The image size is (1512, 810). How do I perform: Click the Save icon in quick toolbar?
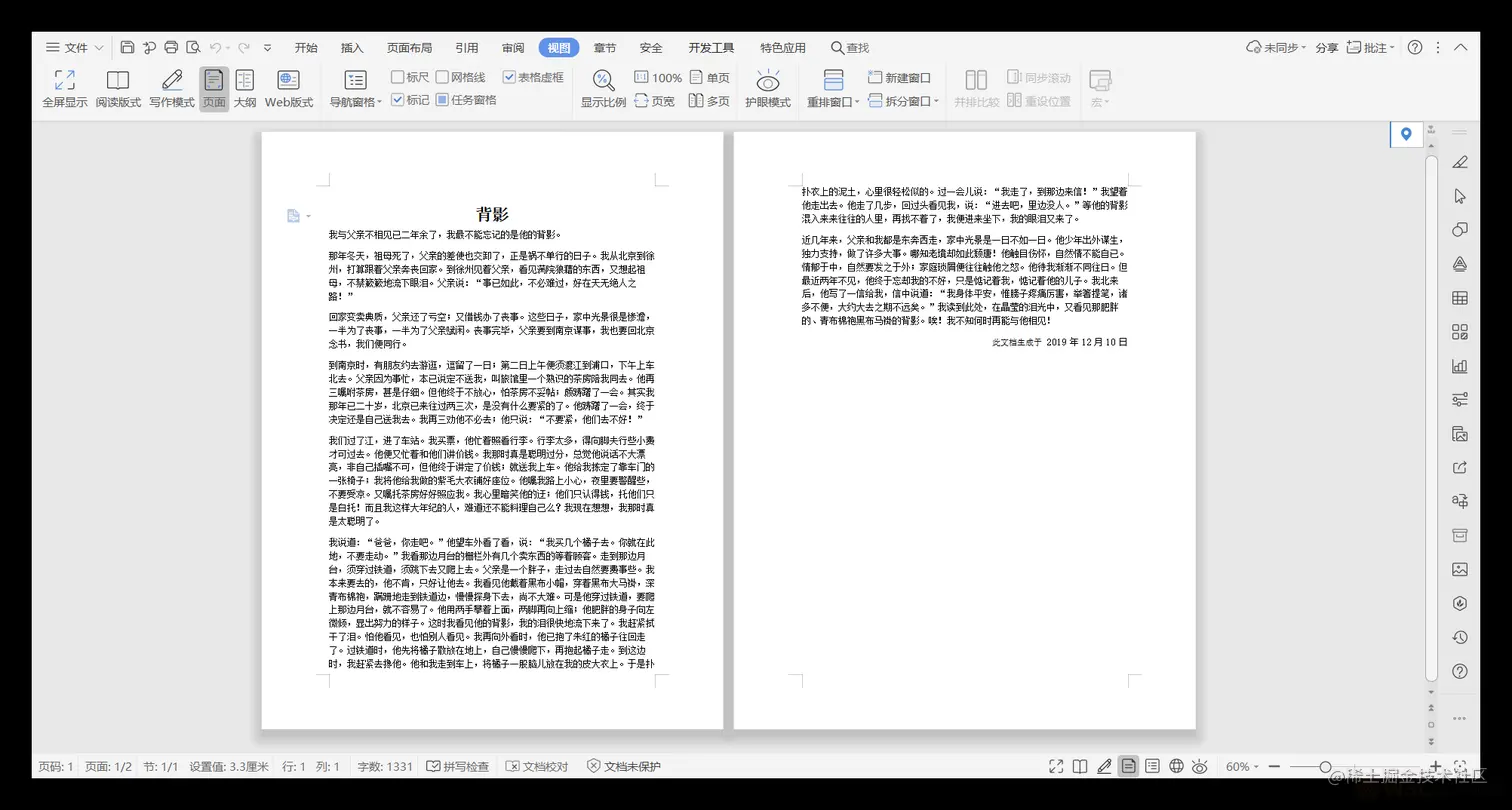coord(127,47)
